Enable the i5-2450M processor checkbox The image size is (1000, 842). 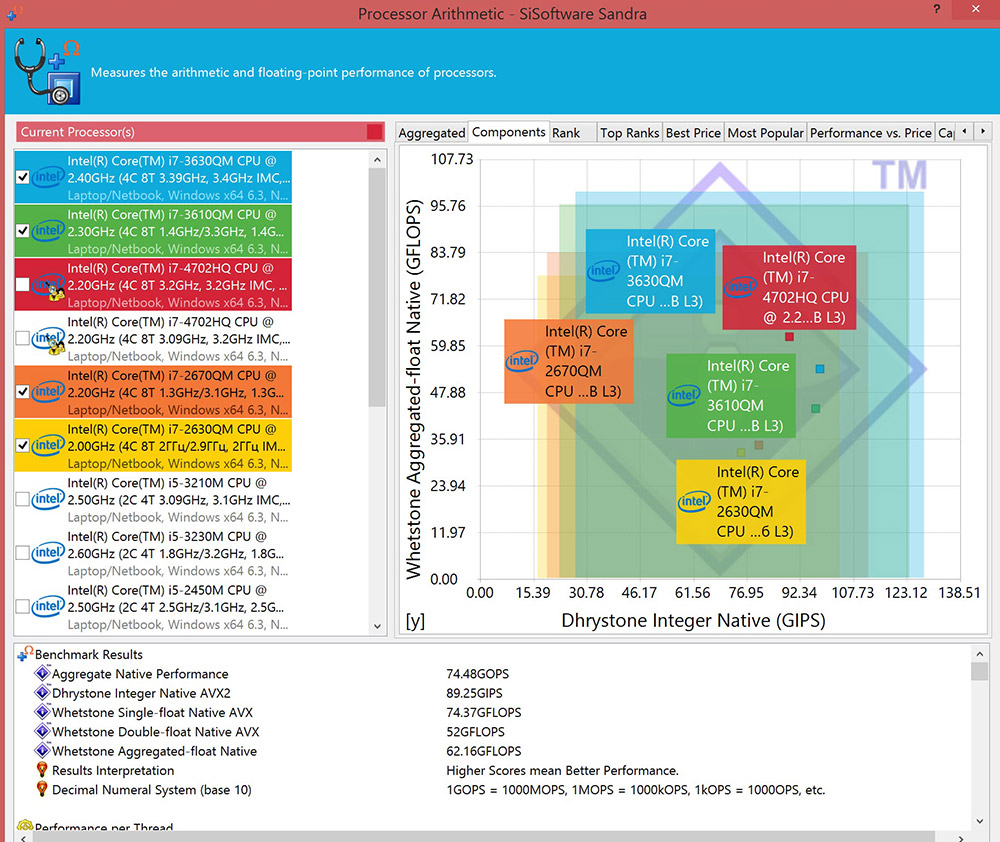tap(22, 606)
